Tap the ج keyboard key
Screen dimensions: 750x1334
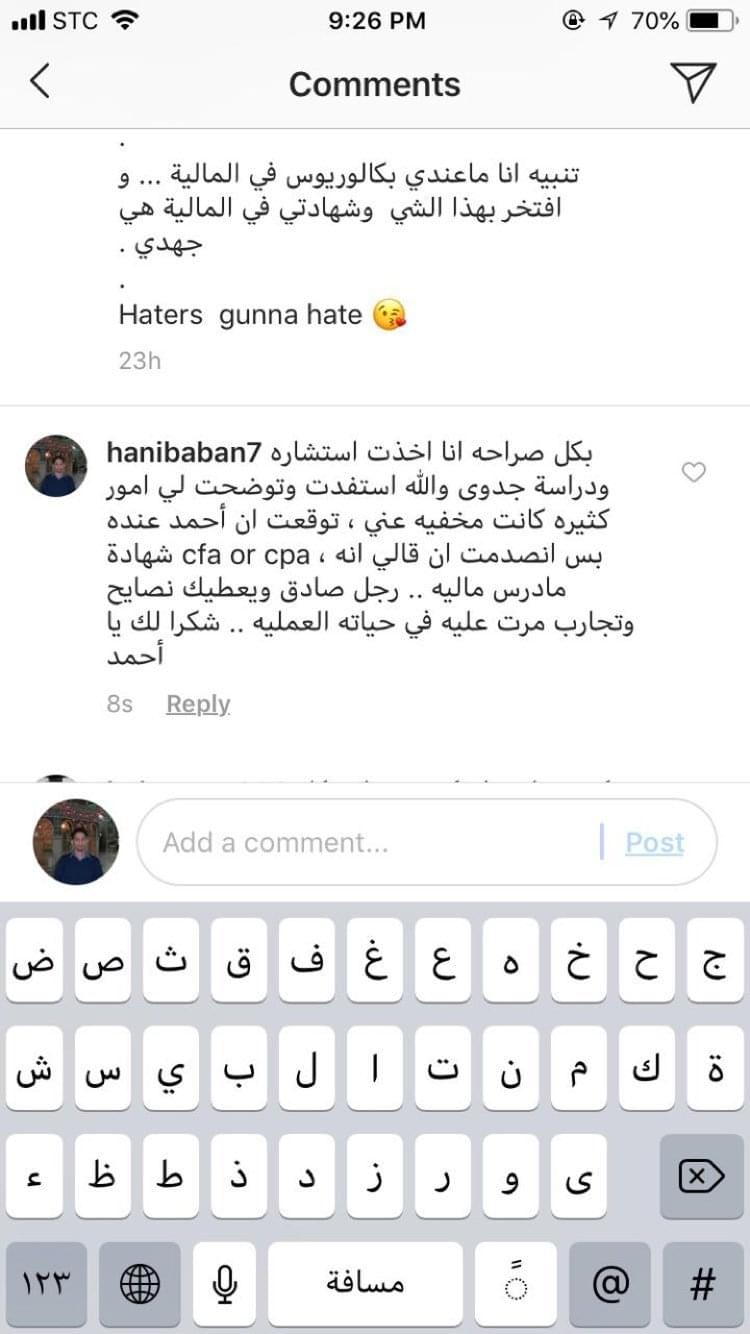pos(716,961)
